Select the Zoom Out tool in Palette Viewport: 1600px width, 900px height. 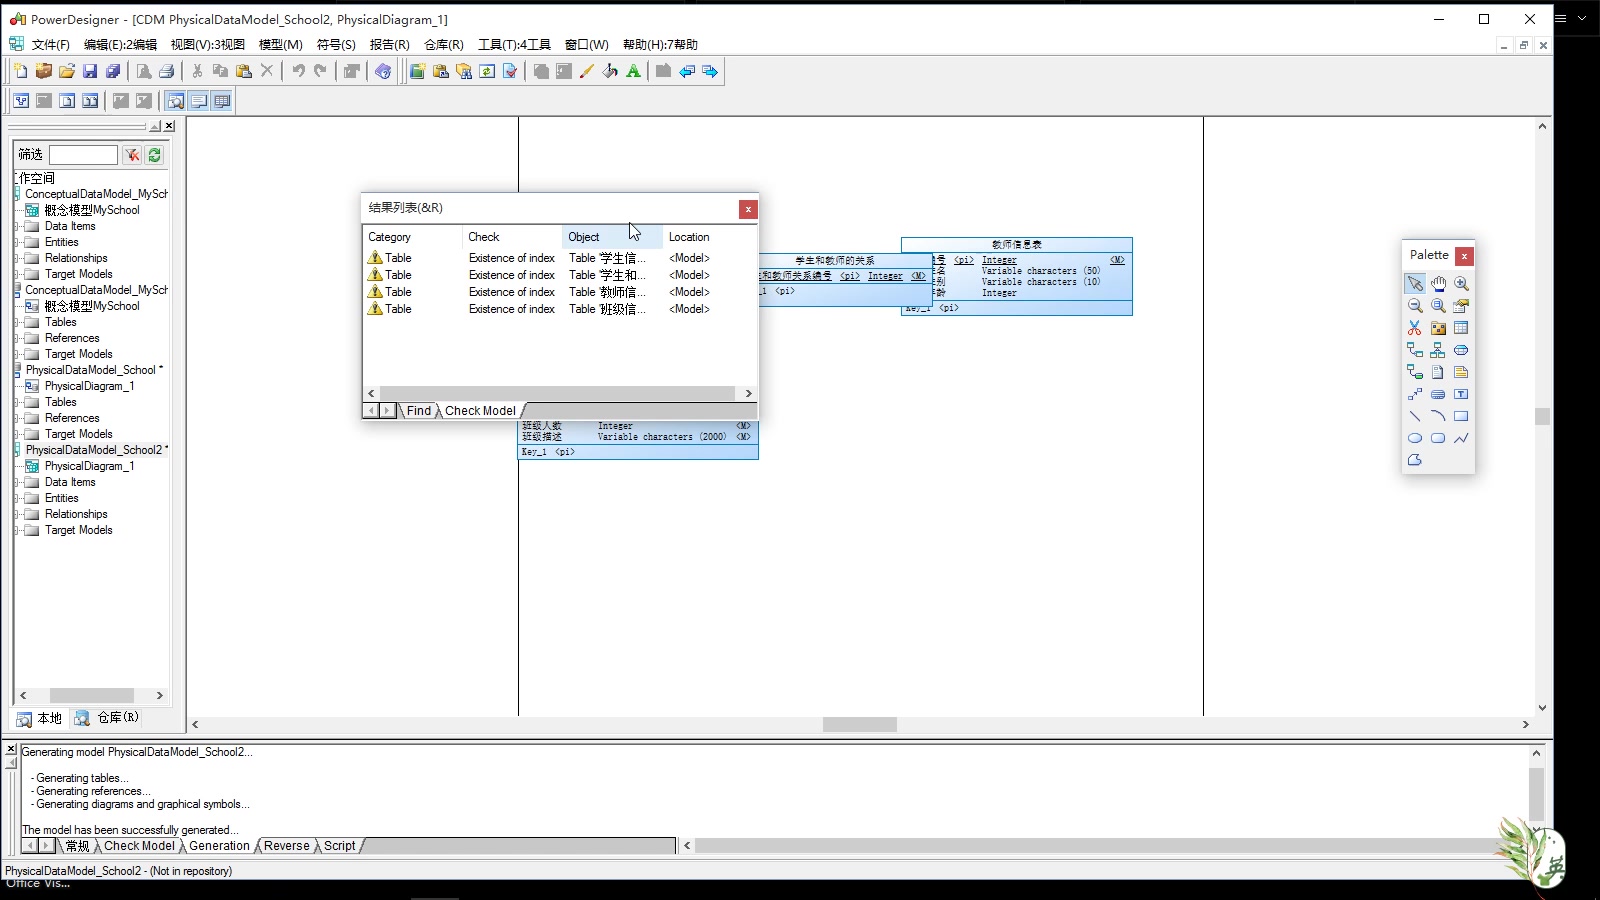tap(1415, 306)
